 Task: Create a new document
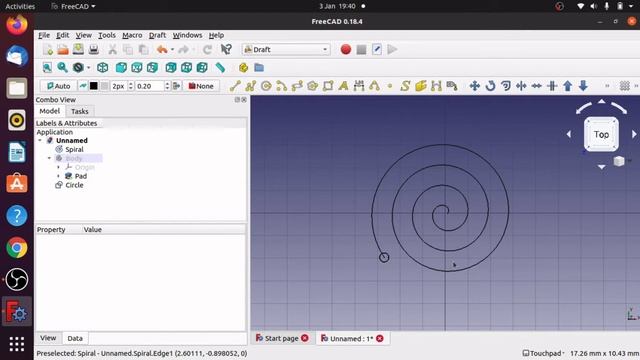(x=48, y=49)
